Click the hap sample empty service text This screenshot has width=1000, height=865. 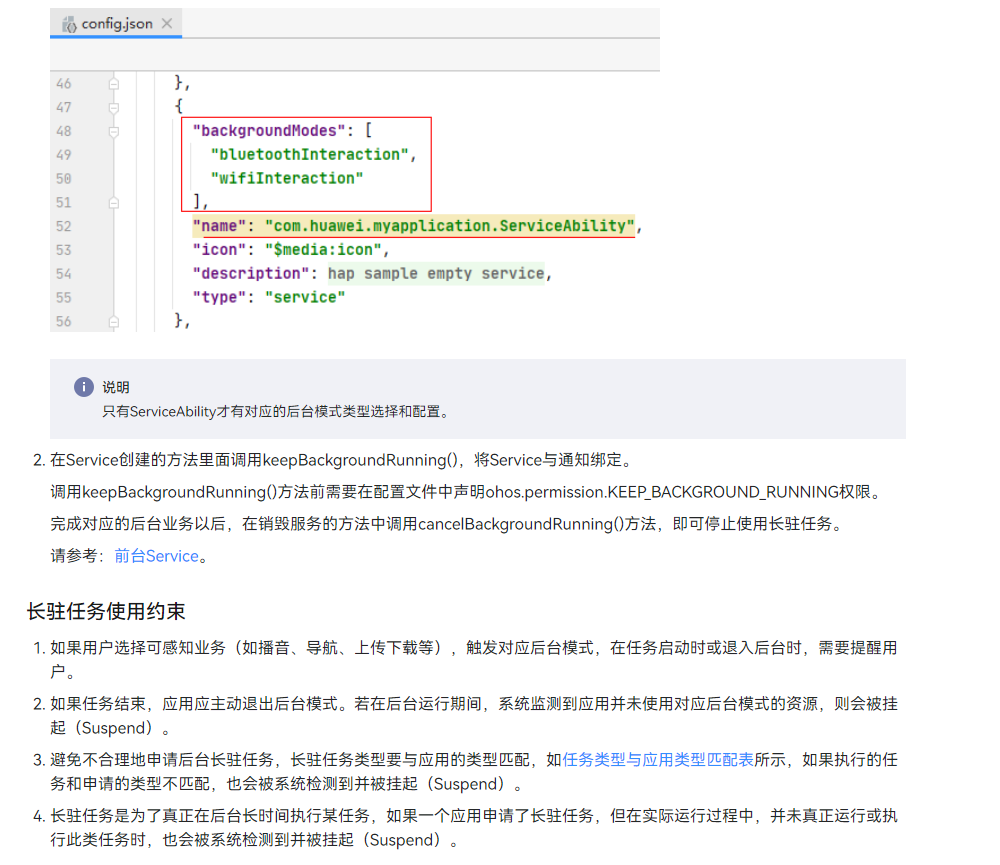[x=436, y=274]
